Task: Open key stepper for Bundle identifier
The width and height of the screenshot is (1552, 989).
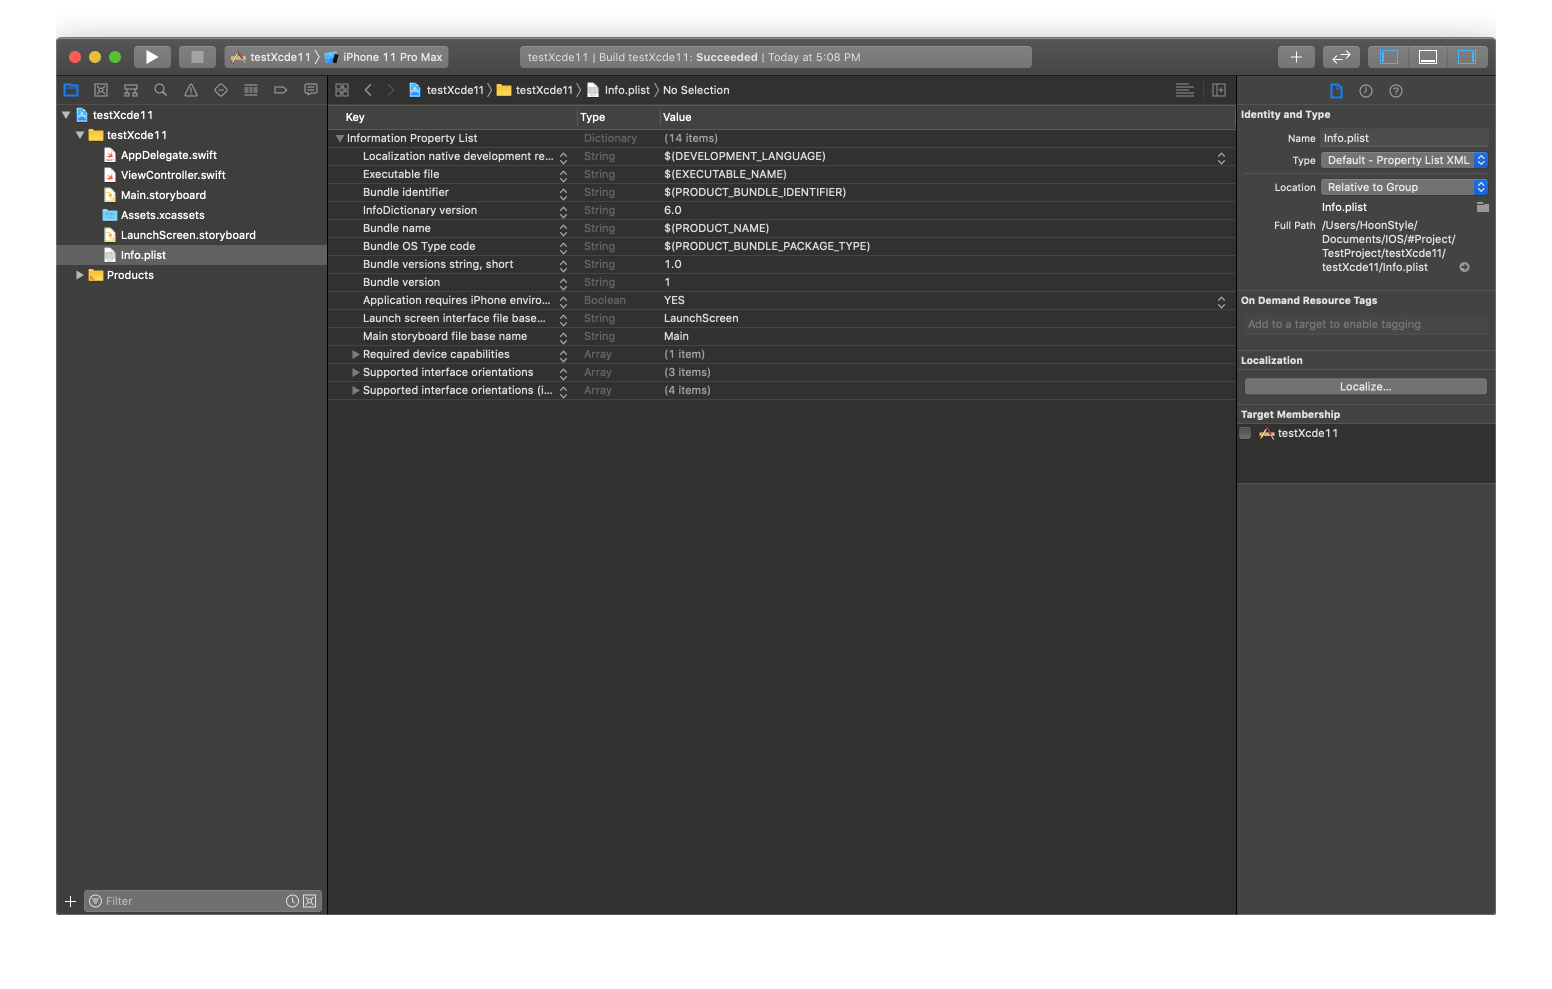Action: click(x=563, y=193)
